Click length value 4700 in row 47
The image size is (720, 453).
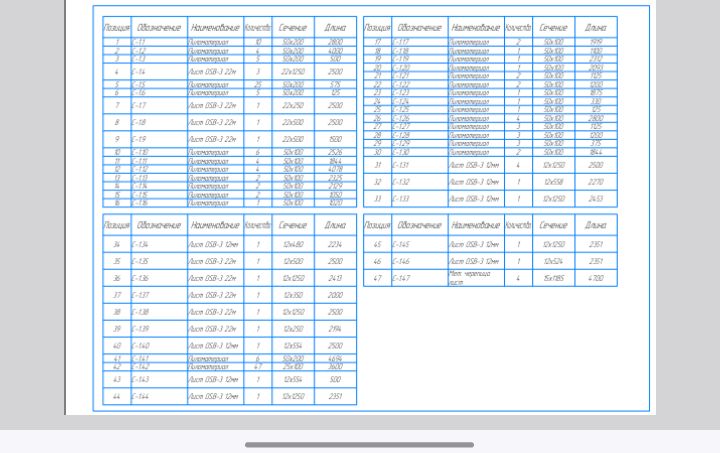[x=596, y=278]
